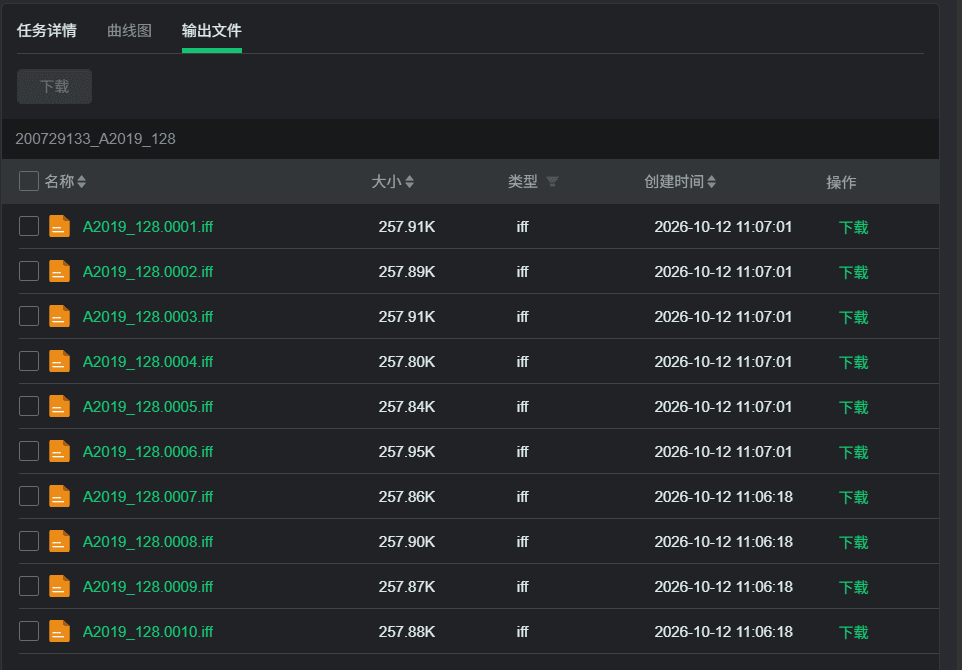The height and width of the screenshot is (670, 962).
Task: Tick the checkbox for A2019_128.0008.iff
Action: click(x=29, y=541)
